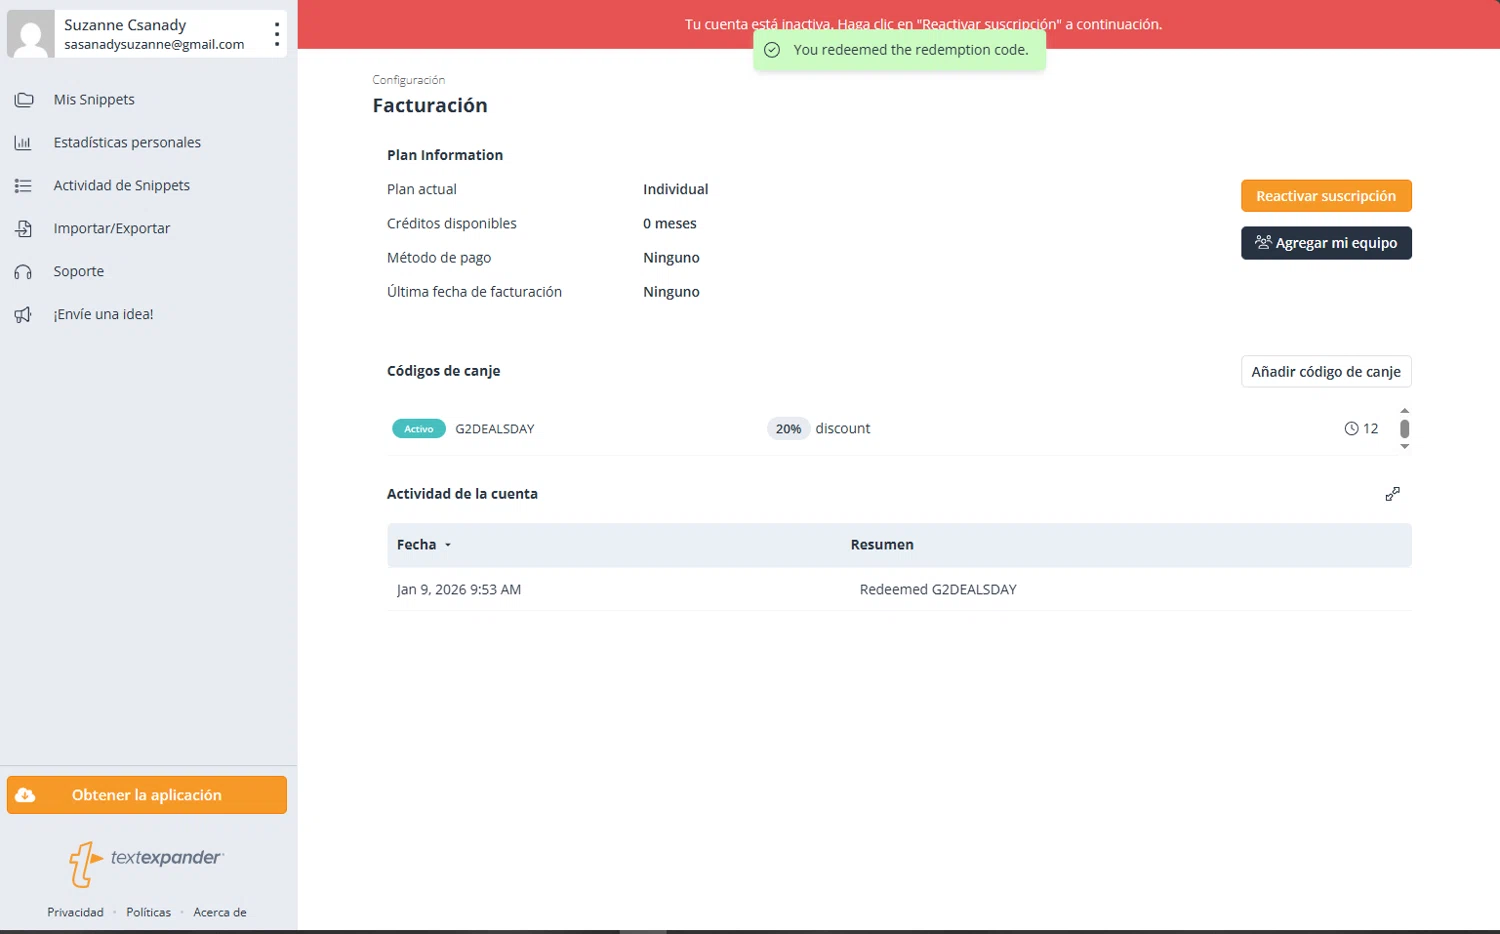Click the email sasanadysuzanne@gmail.com
This screenshot has width=1500, height=934.
(x=154, y=45)
